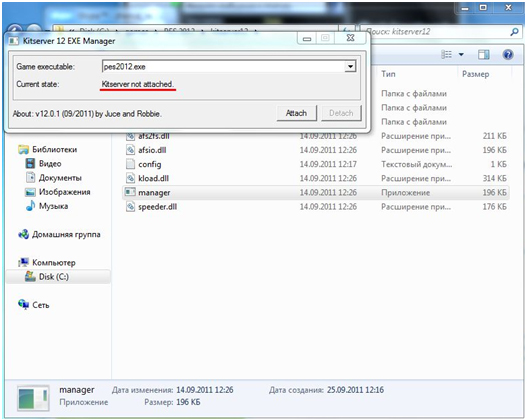Close the Kitserver 12 EXE Manager window

(351, 38)
